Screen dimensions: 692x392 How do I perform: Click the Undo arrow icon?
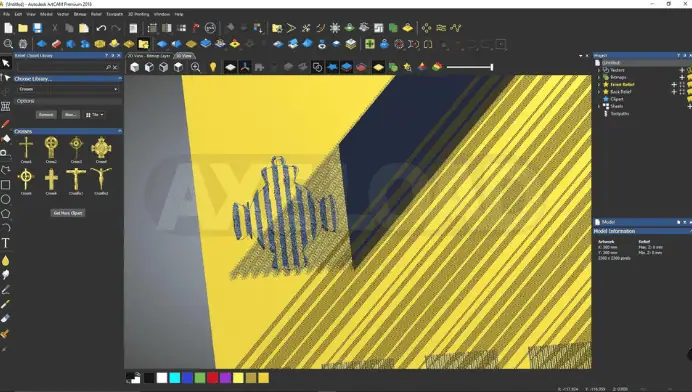pos(101,28)
